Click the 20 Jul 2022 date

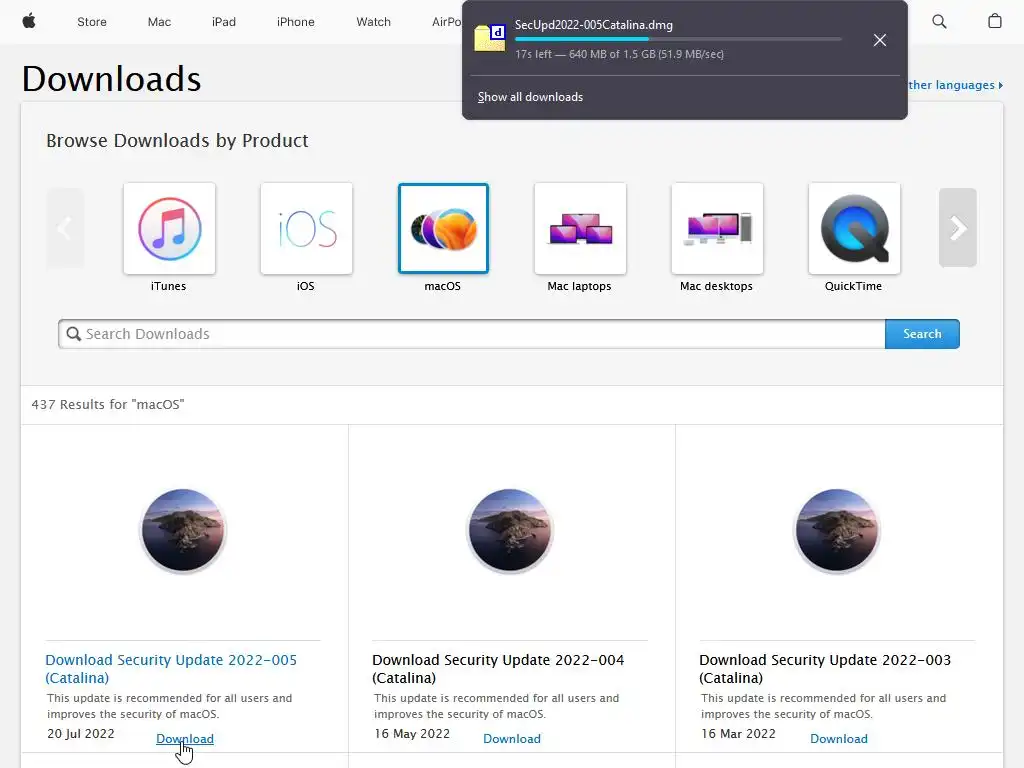80,733
